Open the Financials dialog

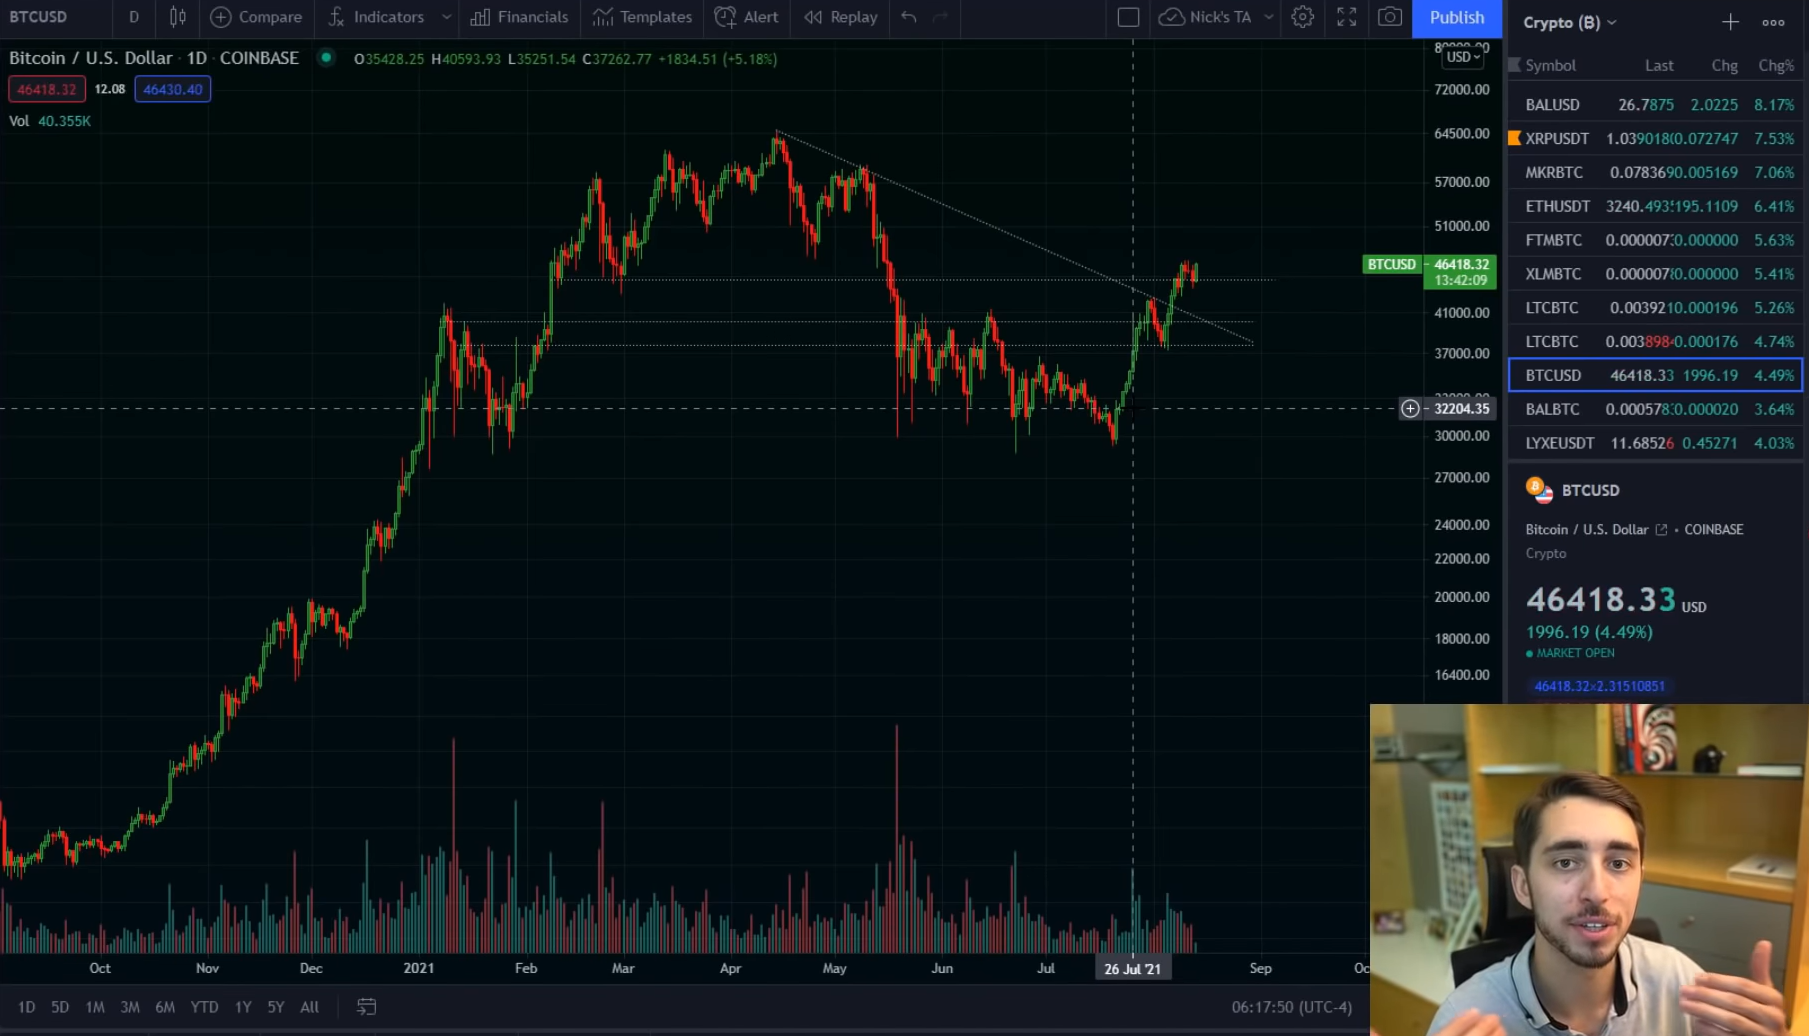tap(519, 17)
